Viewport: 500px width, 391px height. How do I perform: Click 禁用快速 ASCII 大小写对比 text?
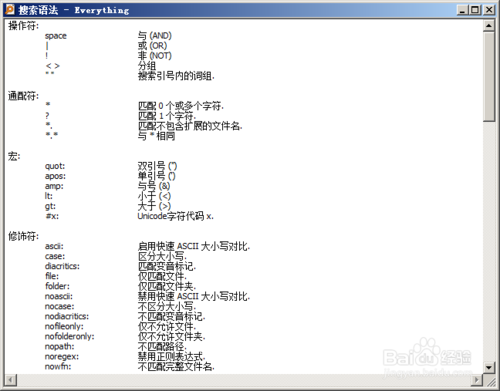pyautogui.click(x=194, y=296)
